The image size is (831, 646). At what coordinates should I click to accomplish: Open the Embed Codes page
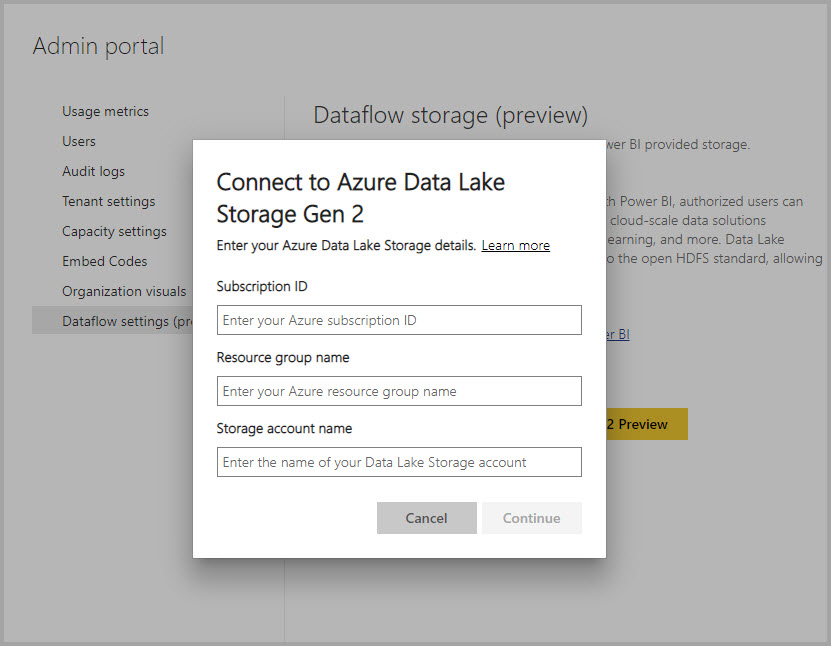coord(104,261)
